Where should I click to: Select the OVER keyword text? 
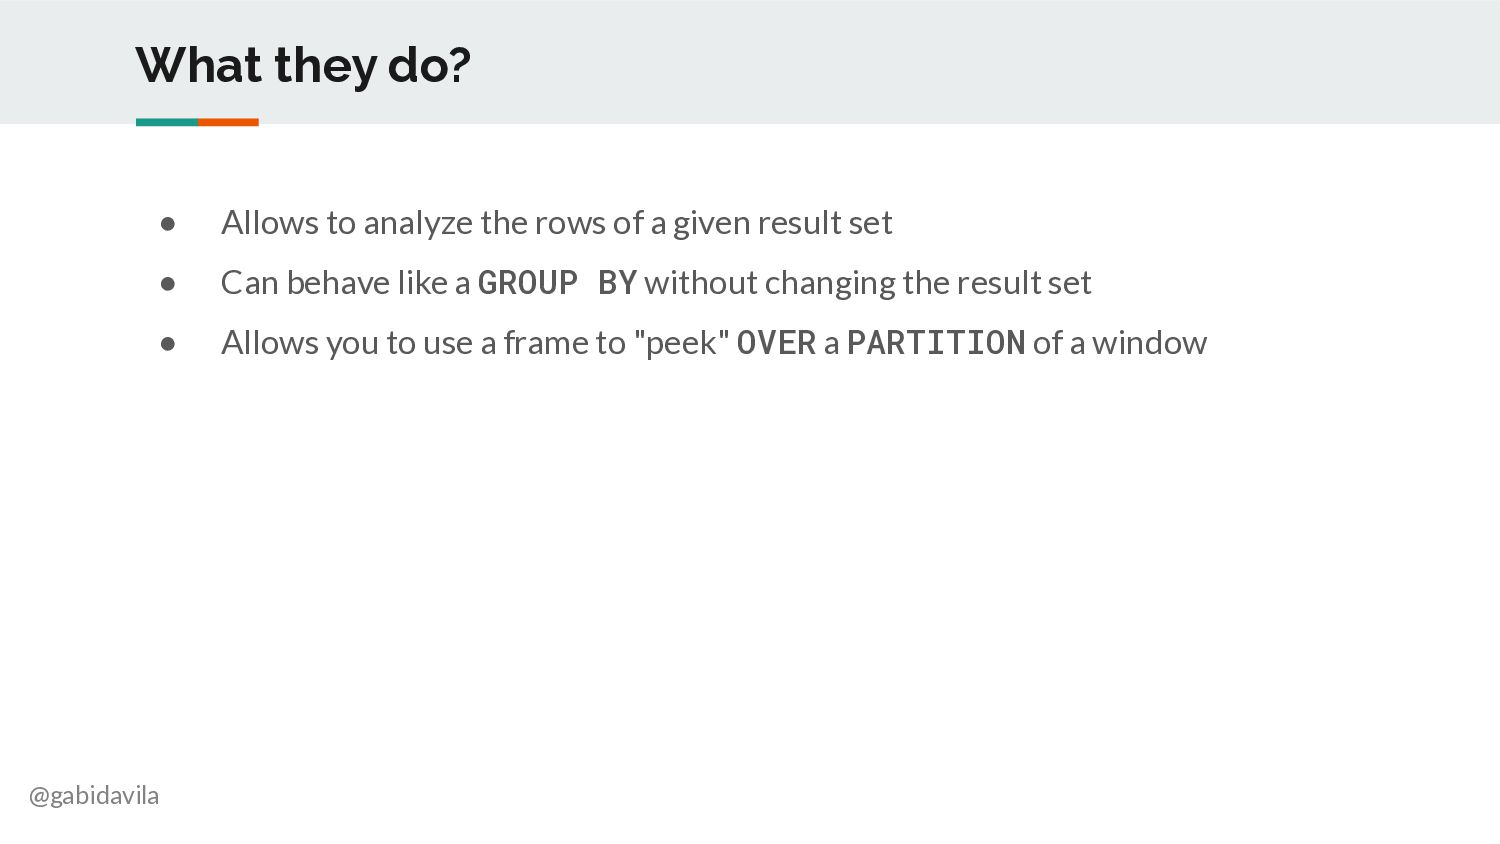coord(776,343)
